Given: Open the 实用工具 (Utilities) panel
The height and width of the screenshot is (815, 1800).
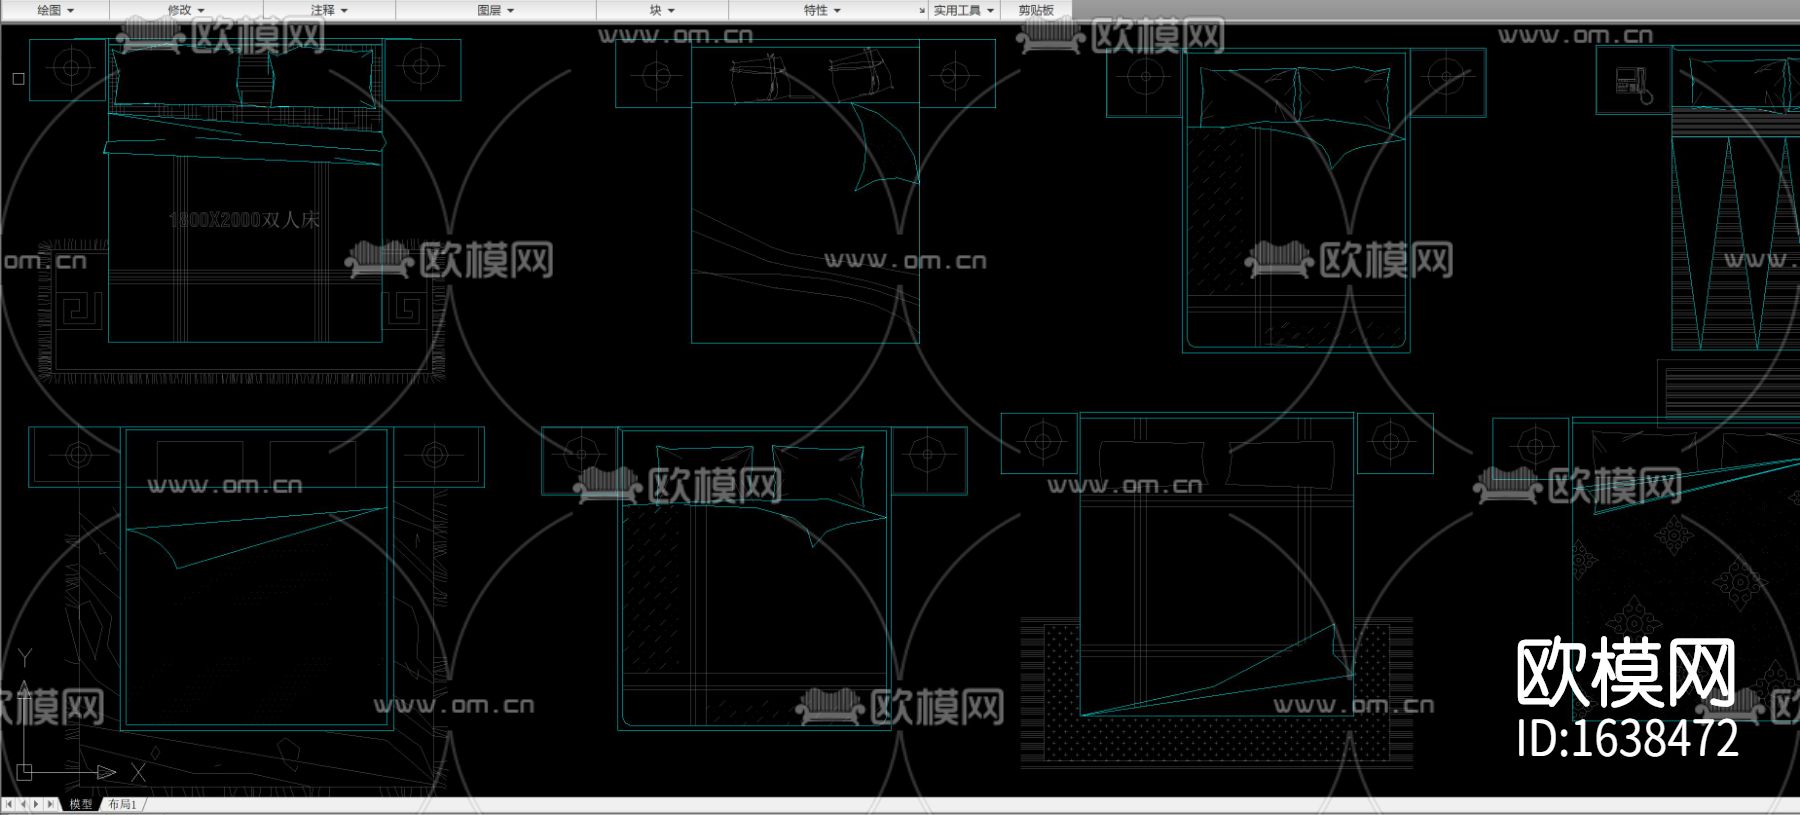Looking at the screenshot, I should coord(963,10).
